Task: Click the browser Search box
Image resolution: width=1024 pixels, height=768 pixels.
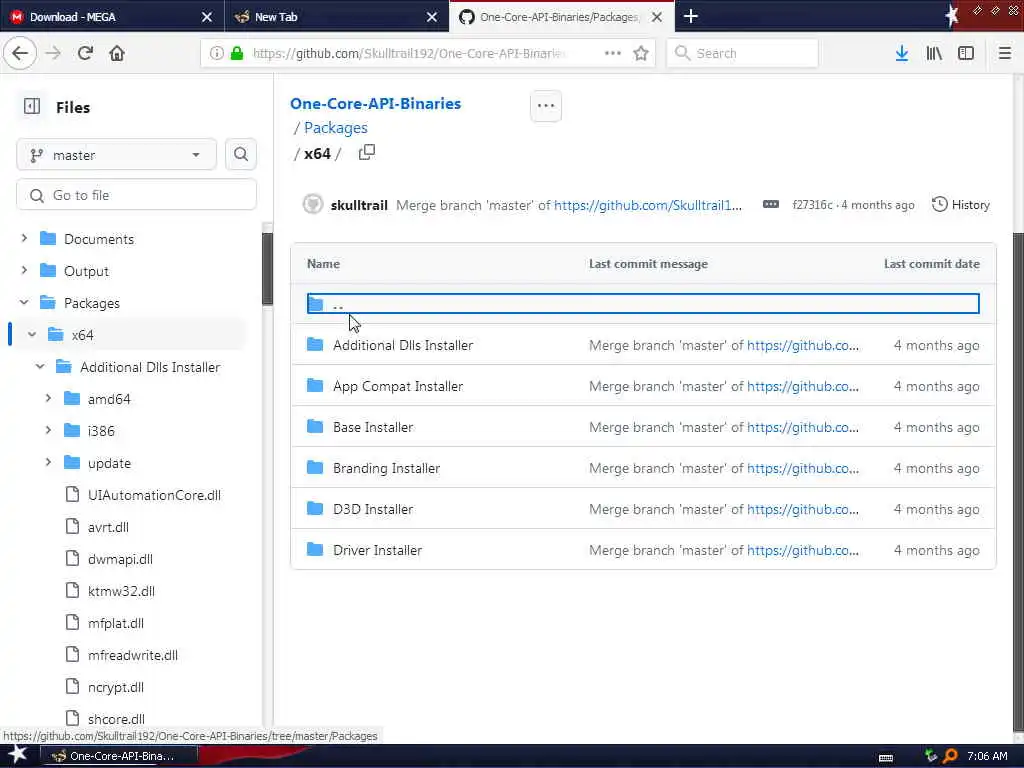Action: click(x=742, y=53)
